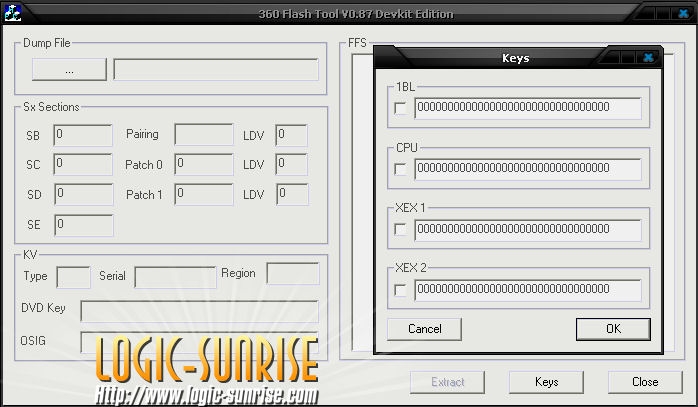The width and height of the screenshot is (698, 407).
Task: Click the Patch 0 field
Action: click(x=204, y=165)
